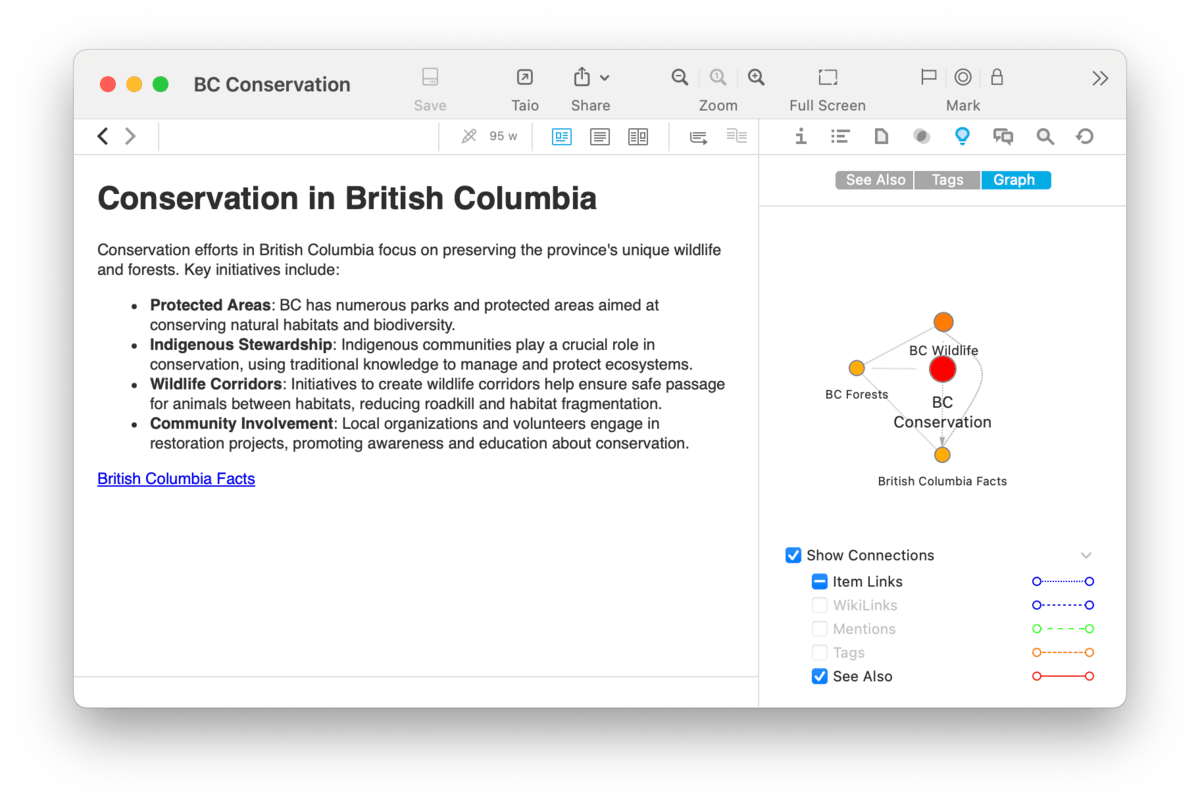Open the British Columbia Facts link

[x=176, y=479]
